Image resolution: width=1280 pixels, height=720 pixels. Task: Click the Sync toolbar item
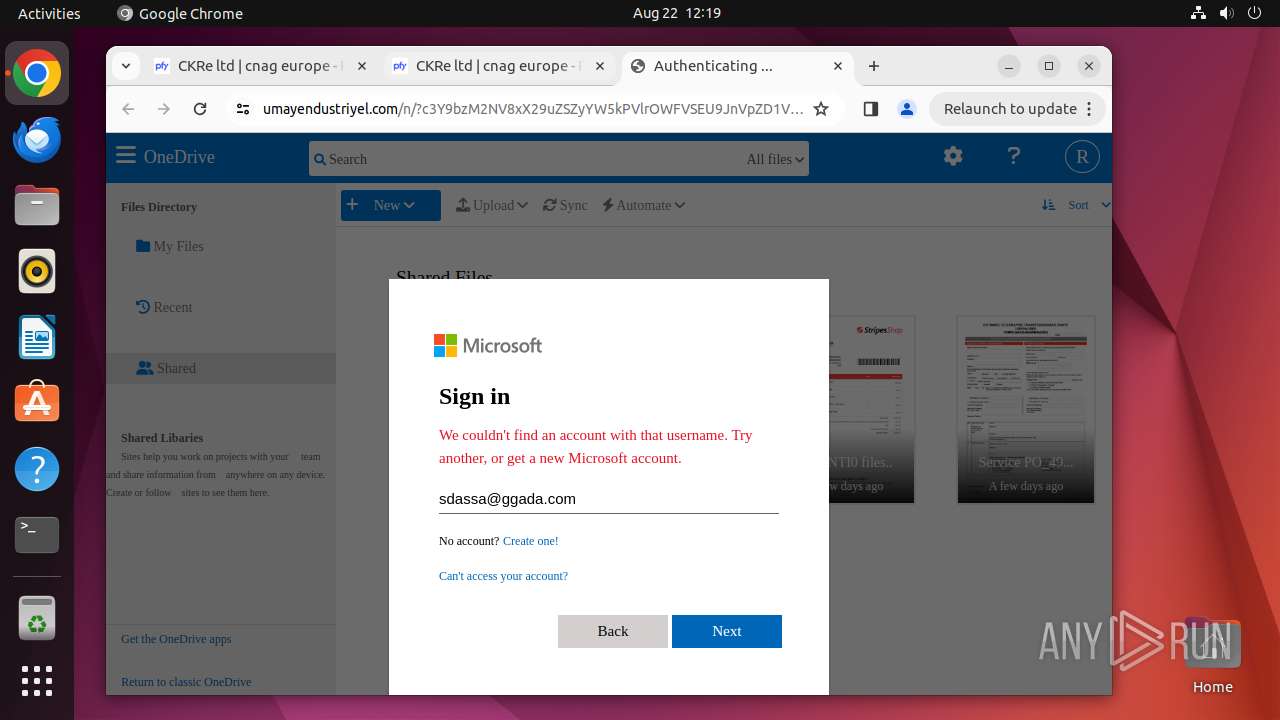(x=565, y=205)
